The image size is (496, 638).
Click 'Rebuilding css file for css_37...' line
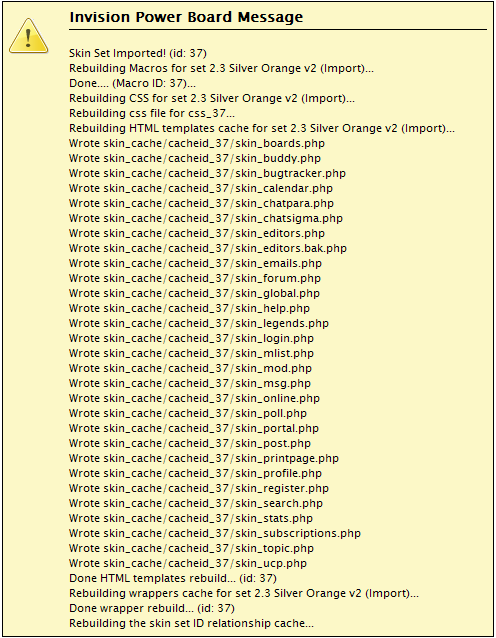click(x=152, y=113)
